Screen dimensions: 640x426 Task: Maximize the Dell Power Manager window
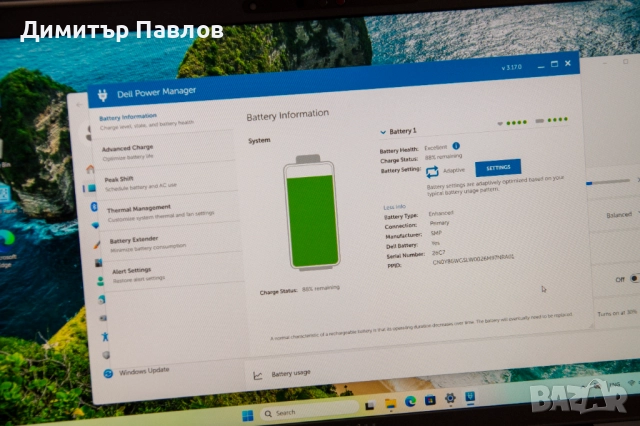(554, 64)
